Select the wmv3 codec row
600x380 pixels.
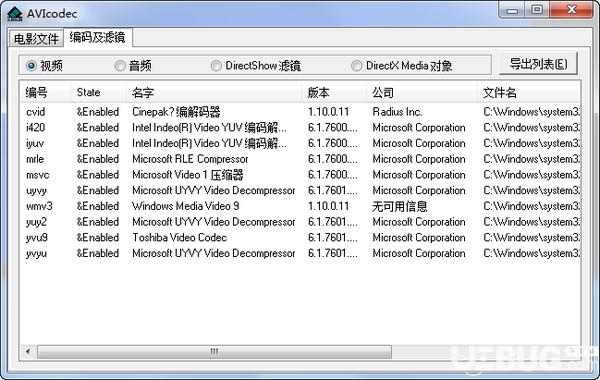coord(300,206)
